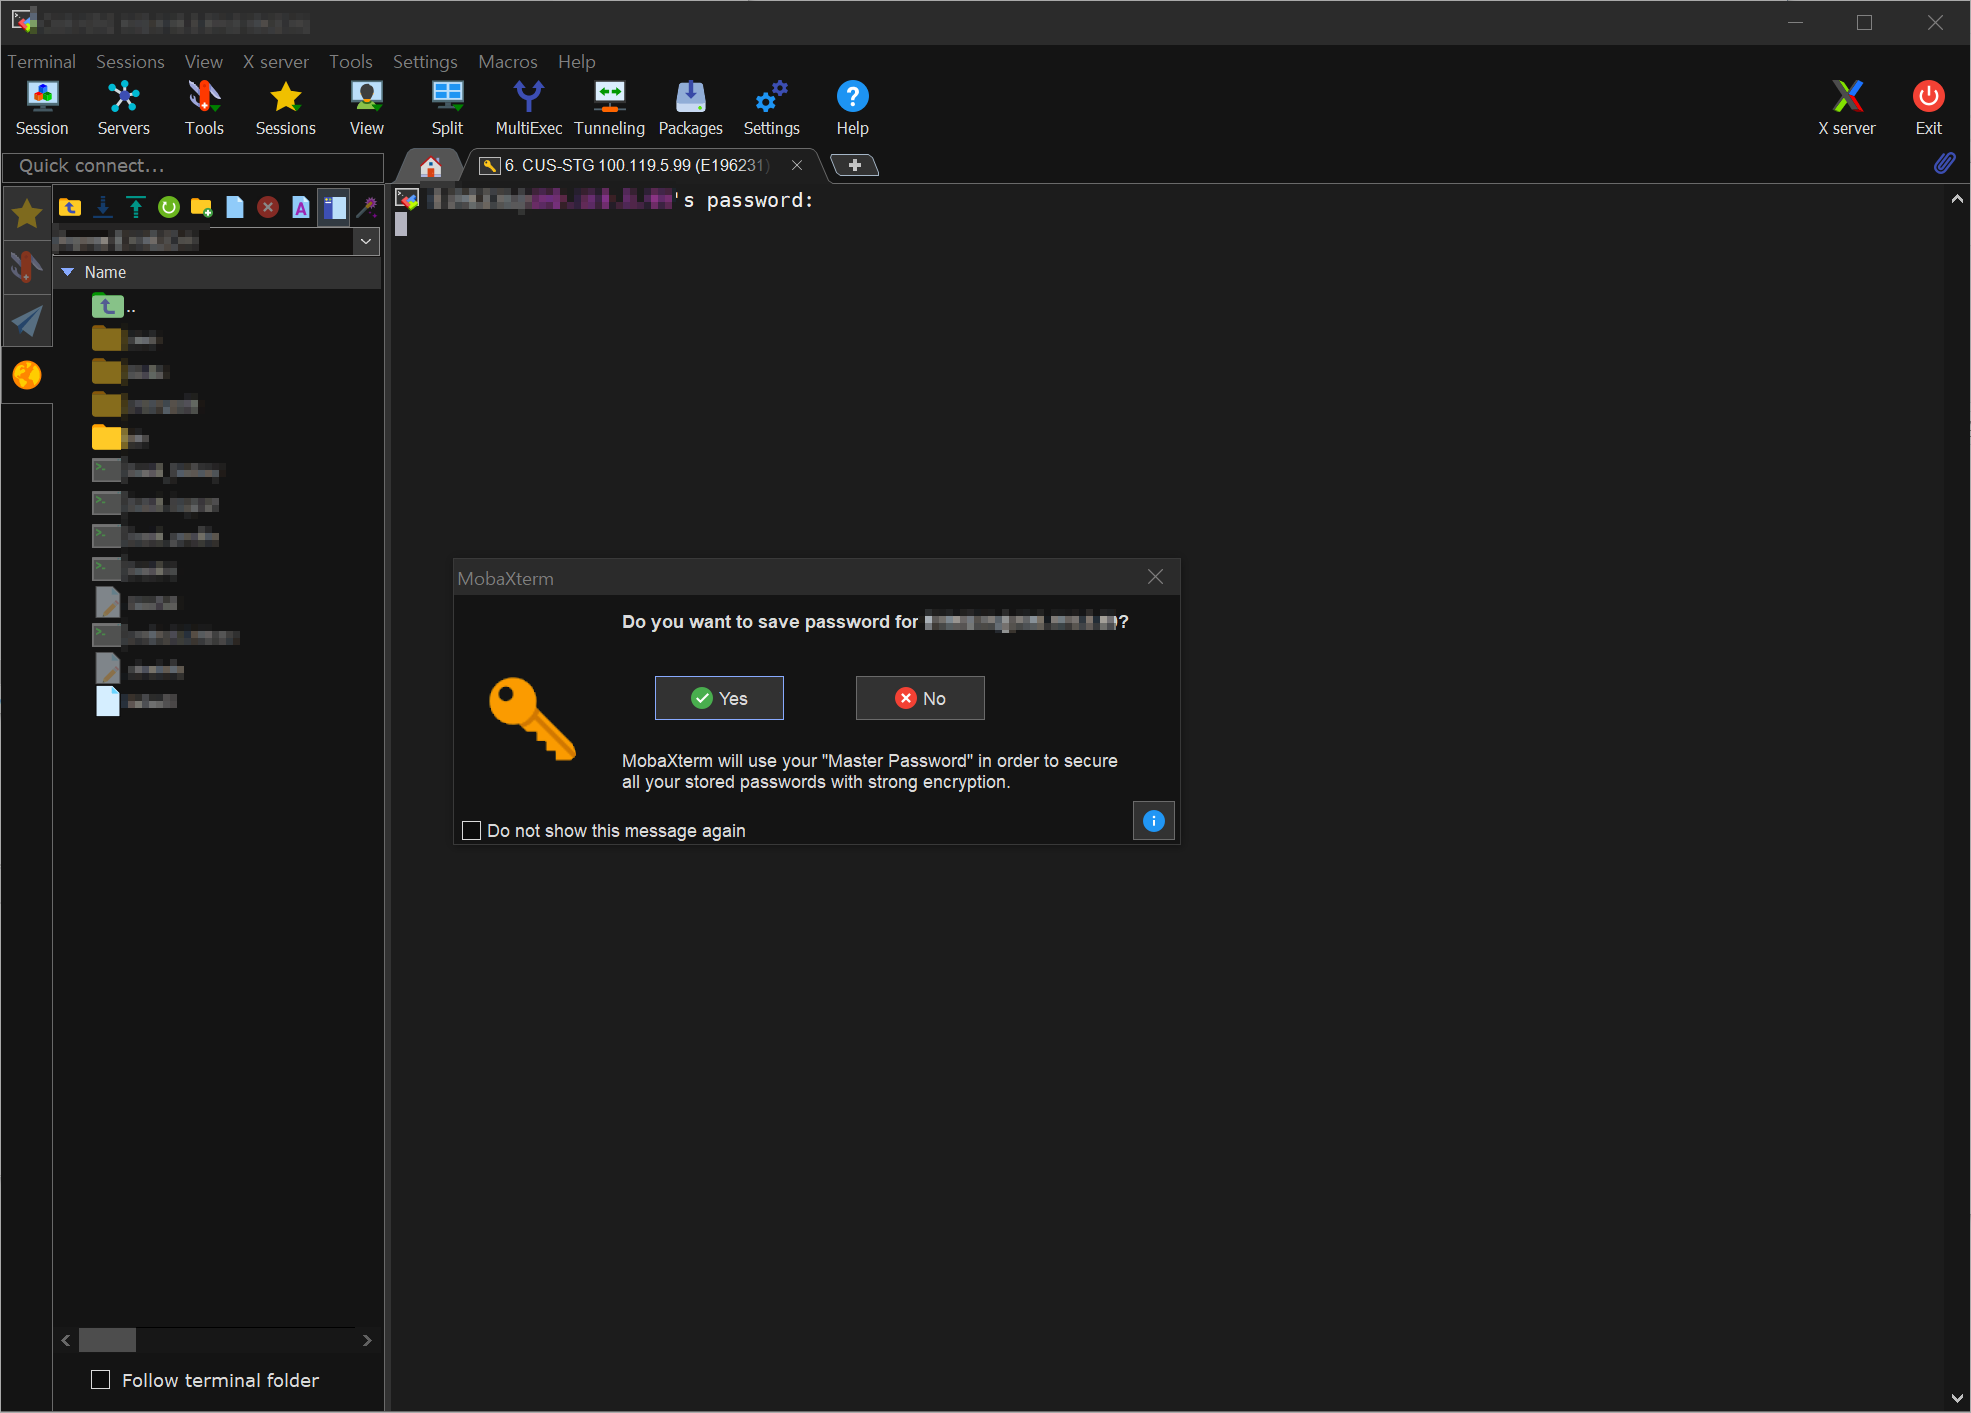
Task: Open the Servers toolbar button
Action: [x=123, y=108]
